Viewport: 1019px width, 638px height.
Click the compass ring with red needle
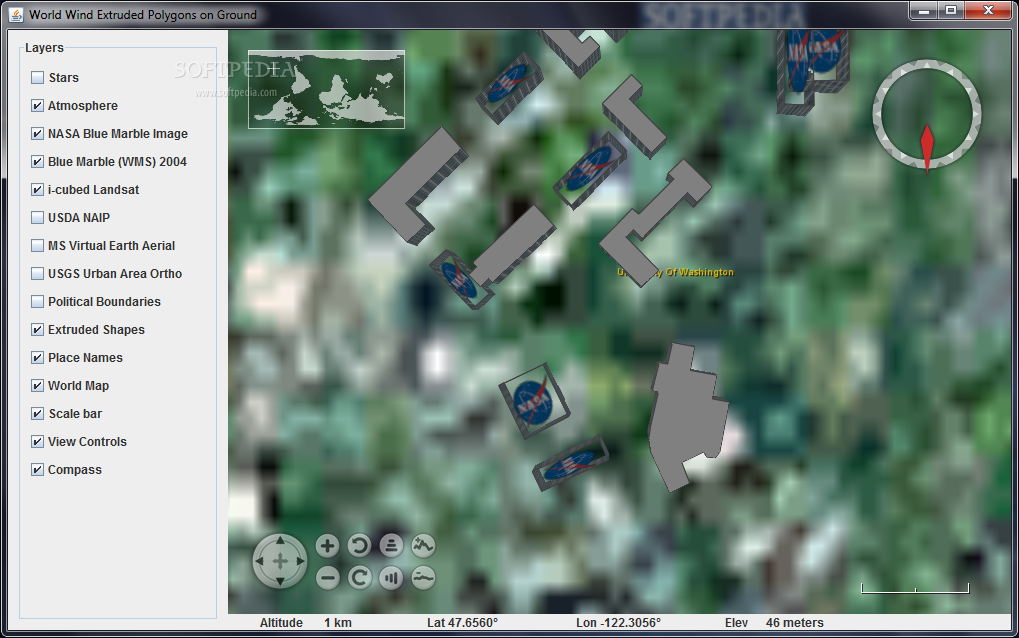927,116
